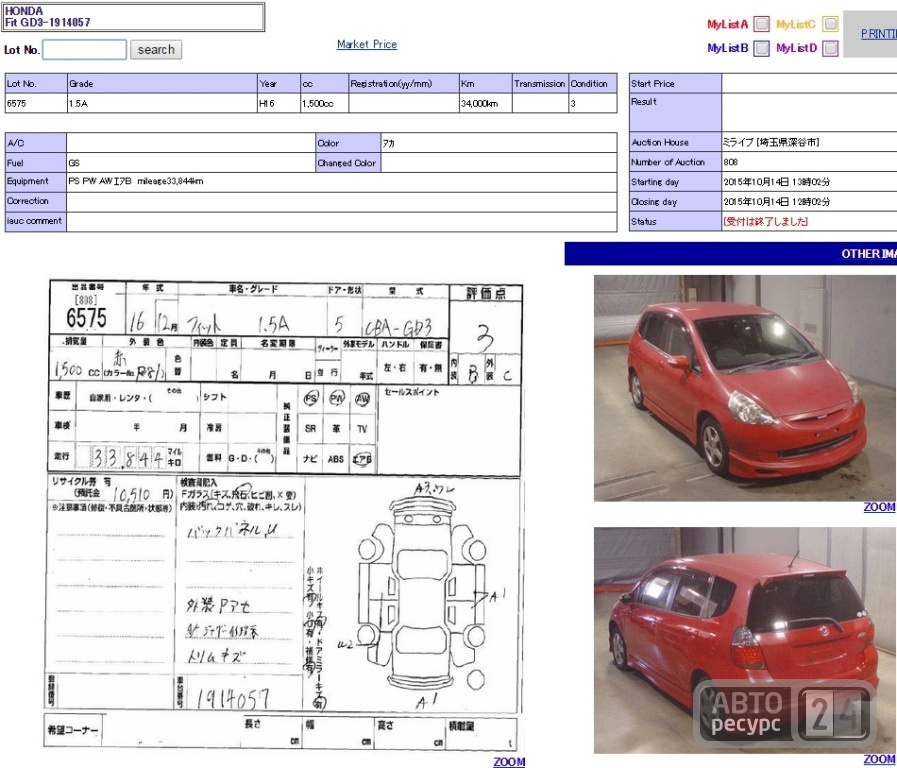This screenshot has height=768, width=897.
Task: Click the Lot No. input field
Action: pos(85,50)
